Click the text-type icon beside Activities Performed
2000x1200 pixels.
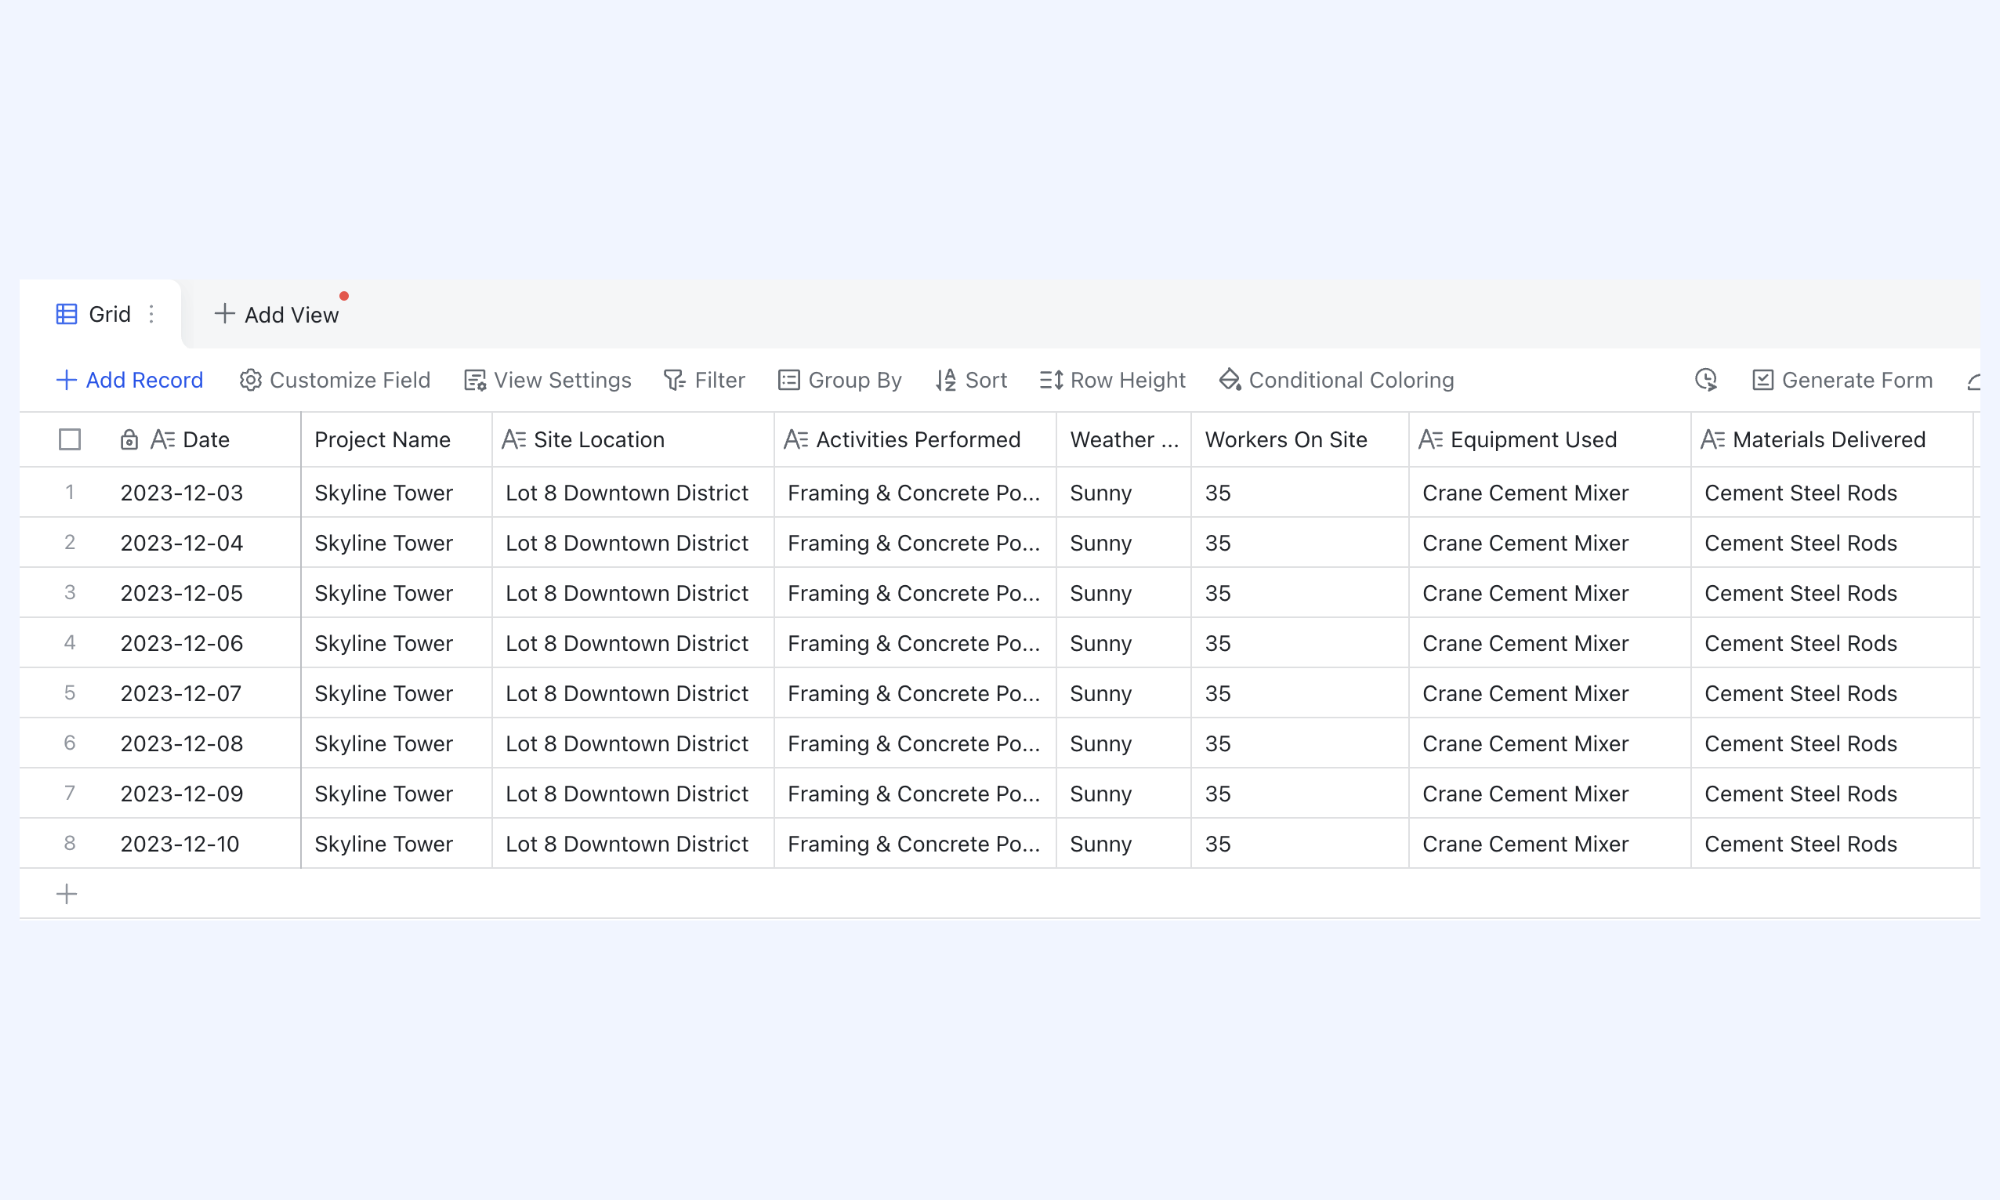[x=796, y=440]
